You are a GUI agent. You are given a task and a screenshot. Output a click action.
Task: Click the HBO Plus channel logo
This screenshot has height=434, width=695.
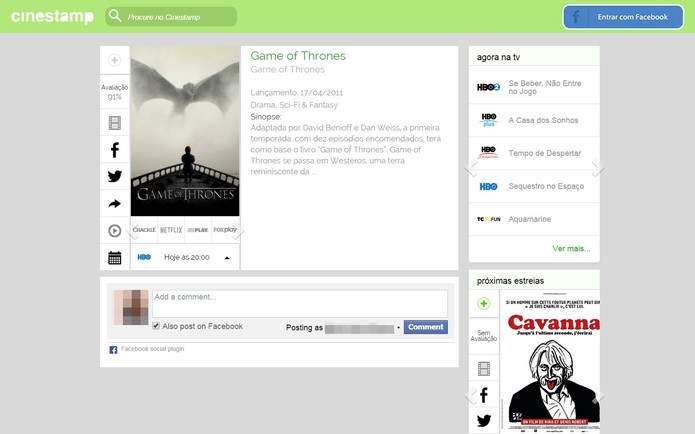click(x=488, y=120)
